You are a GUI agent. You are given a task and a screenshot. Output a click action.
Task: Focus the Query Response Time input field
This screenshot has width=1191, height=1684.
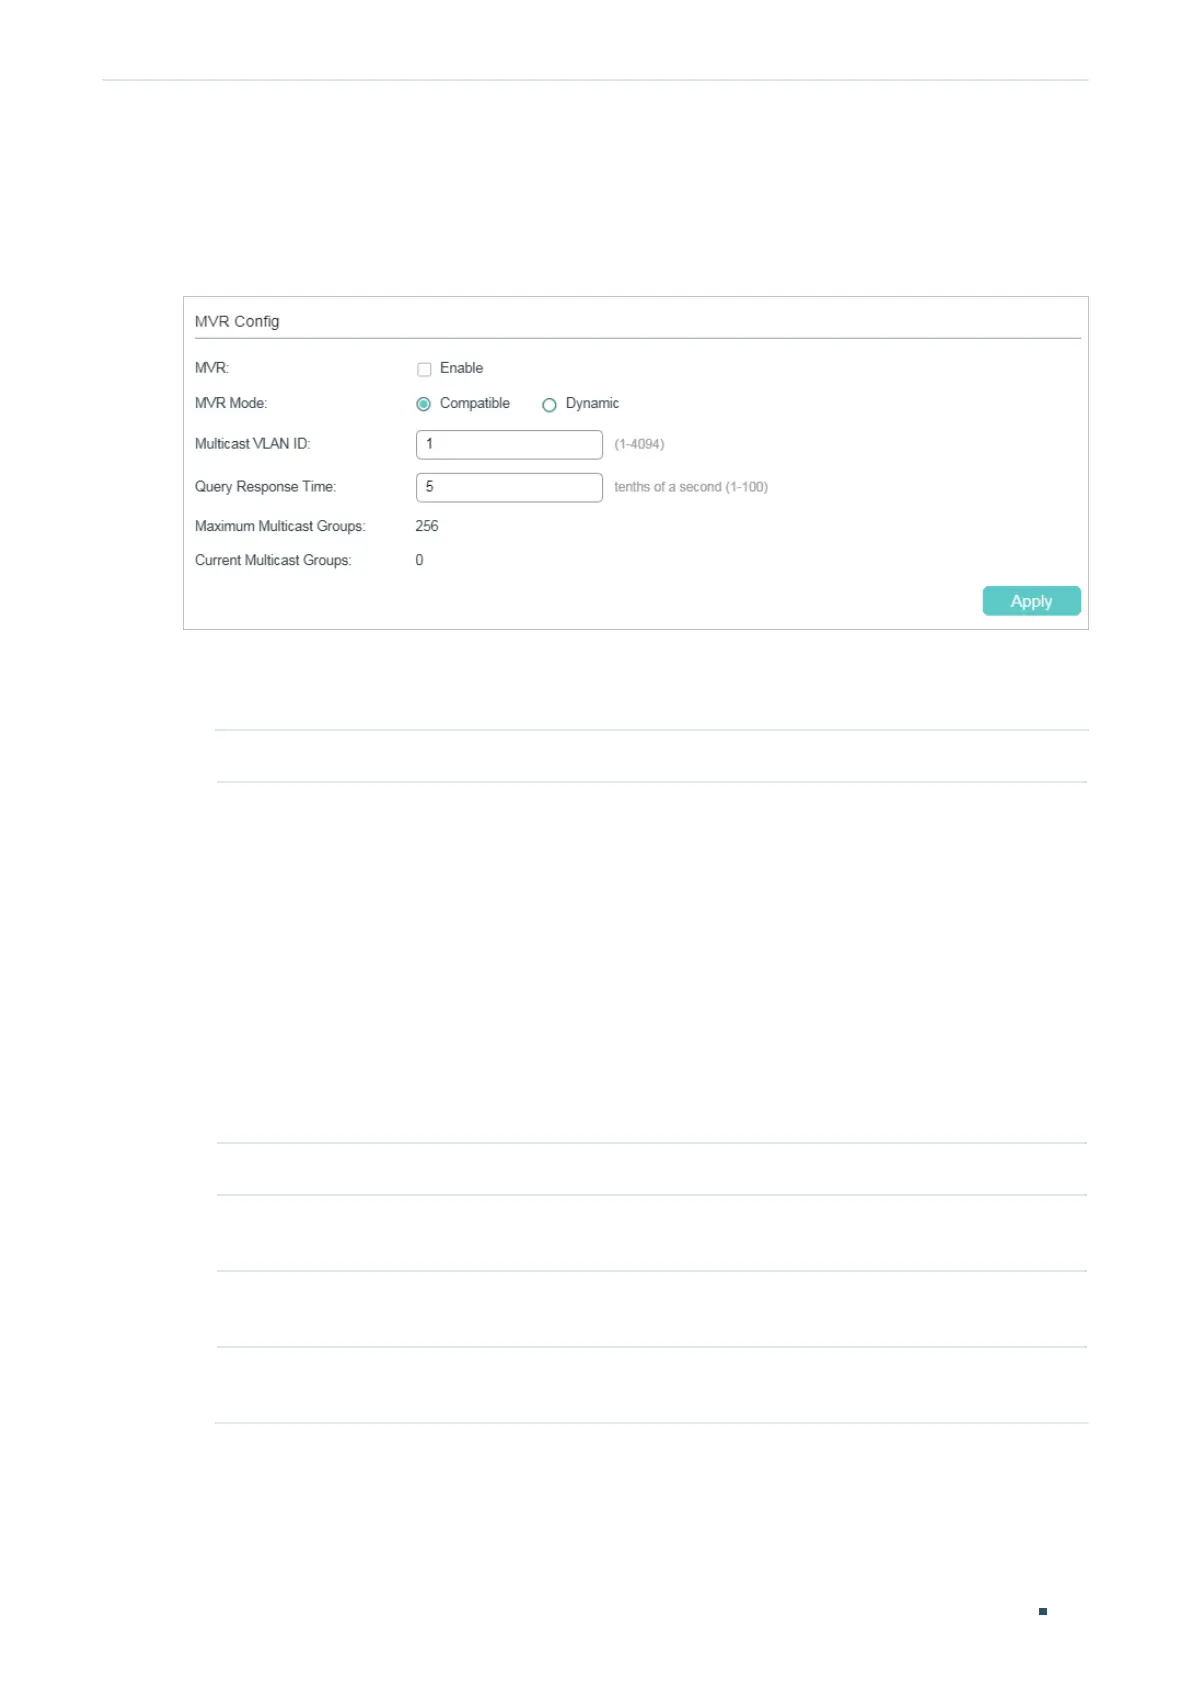coord(509,487)
